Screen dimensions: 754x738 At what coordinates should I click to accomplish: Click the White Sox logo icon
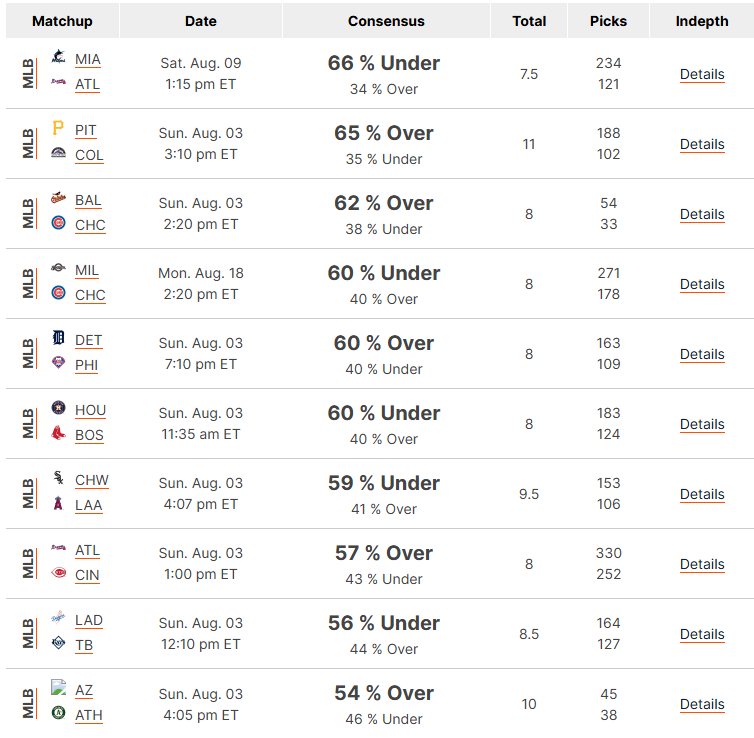coord(58,477)
